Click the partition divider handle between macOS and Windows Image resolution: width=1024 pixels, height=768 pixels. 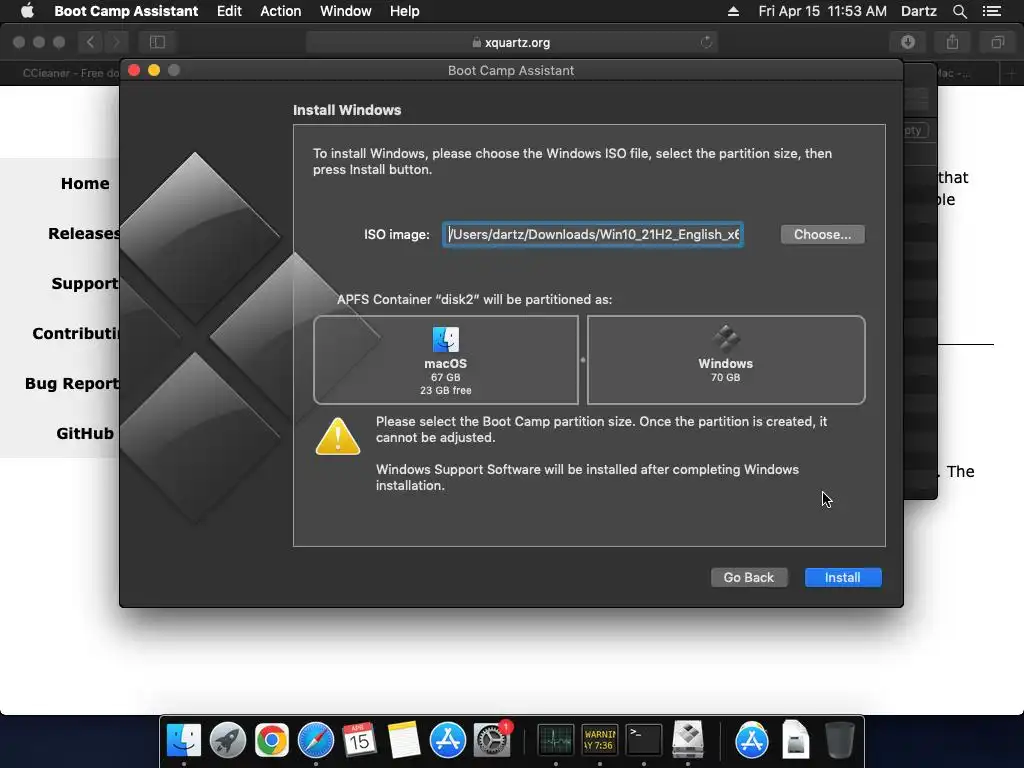[583, 360]
